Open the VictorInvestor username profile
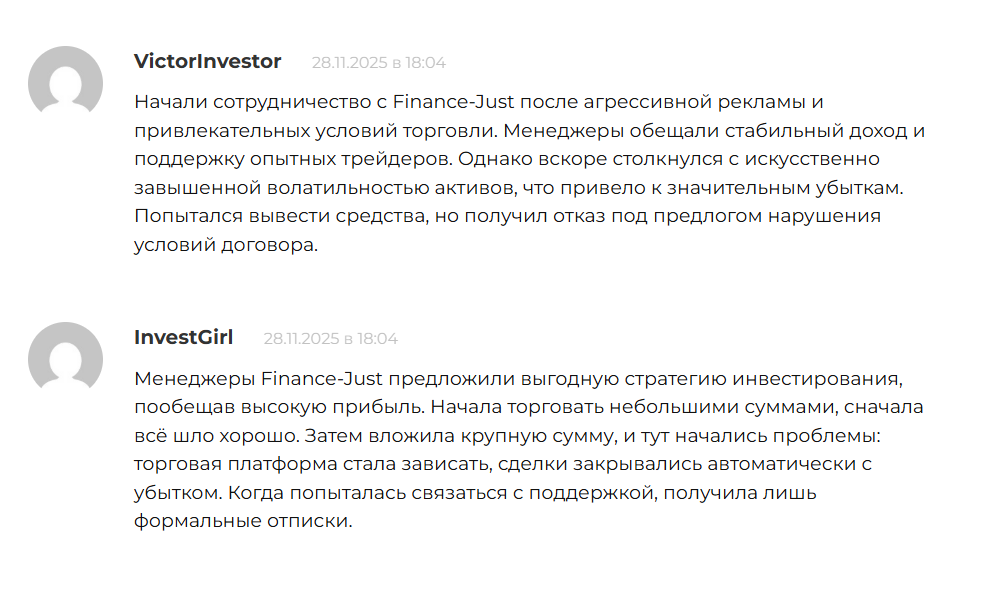This screenshot has width=1002, height=590. pyautogui.click(x=207, y=61)
